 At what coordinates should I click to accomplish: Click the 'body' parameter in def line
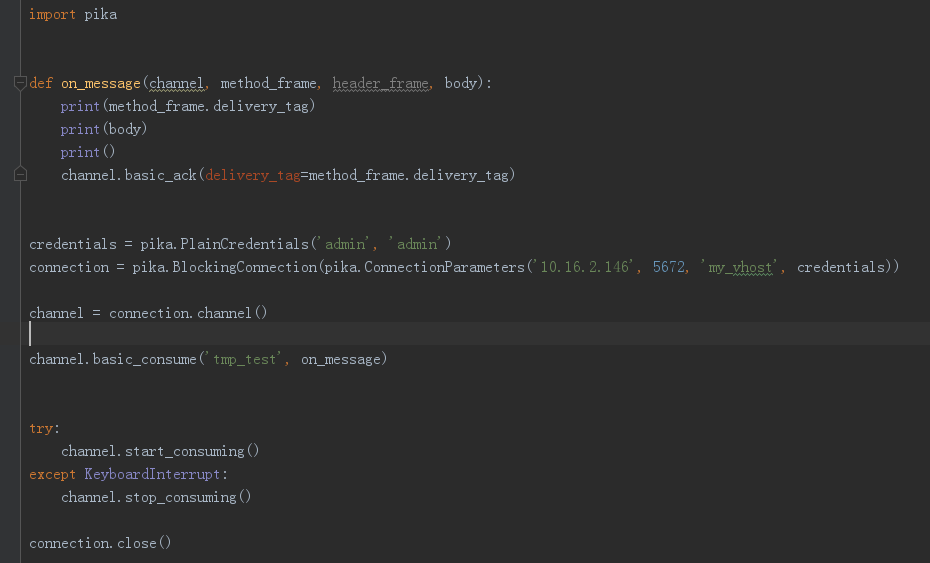(x=460, y=83)
